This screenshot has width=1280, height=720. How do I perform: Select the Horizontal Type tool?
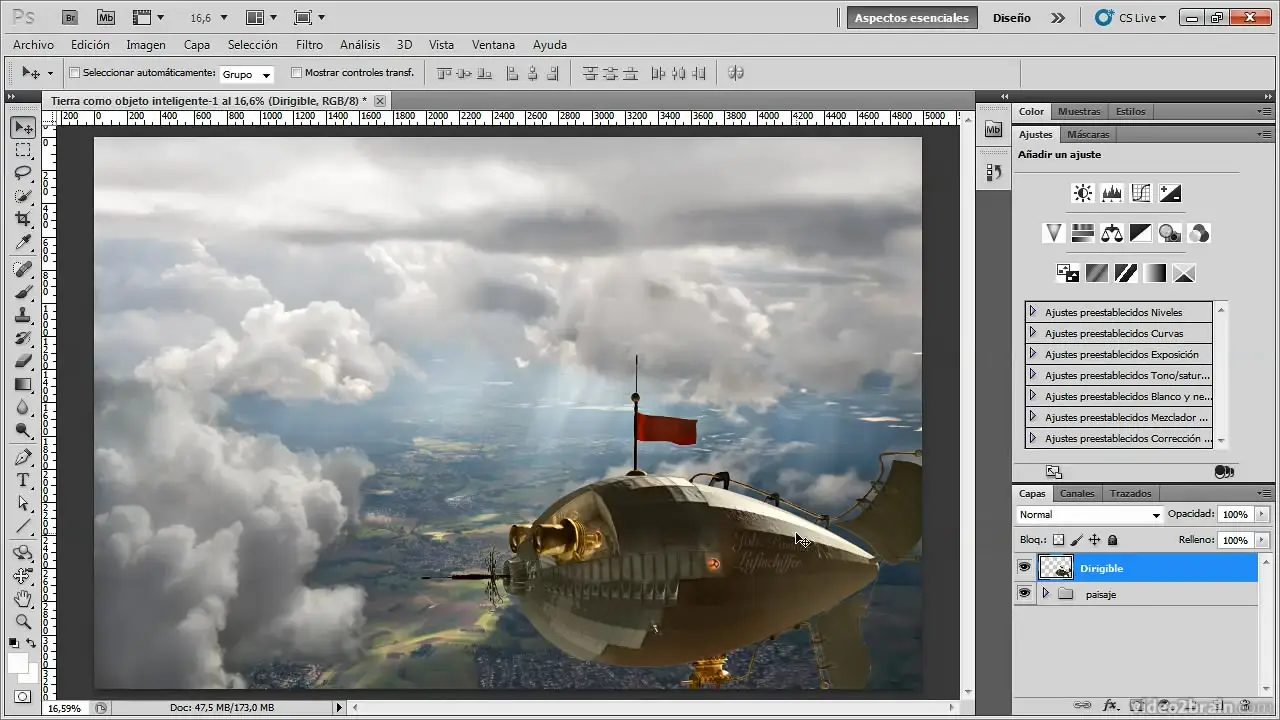[23, 480]
